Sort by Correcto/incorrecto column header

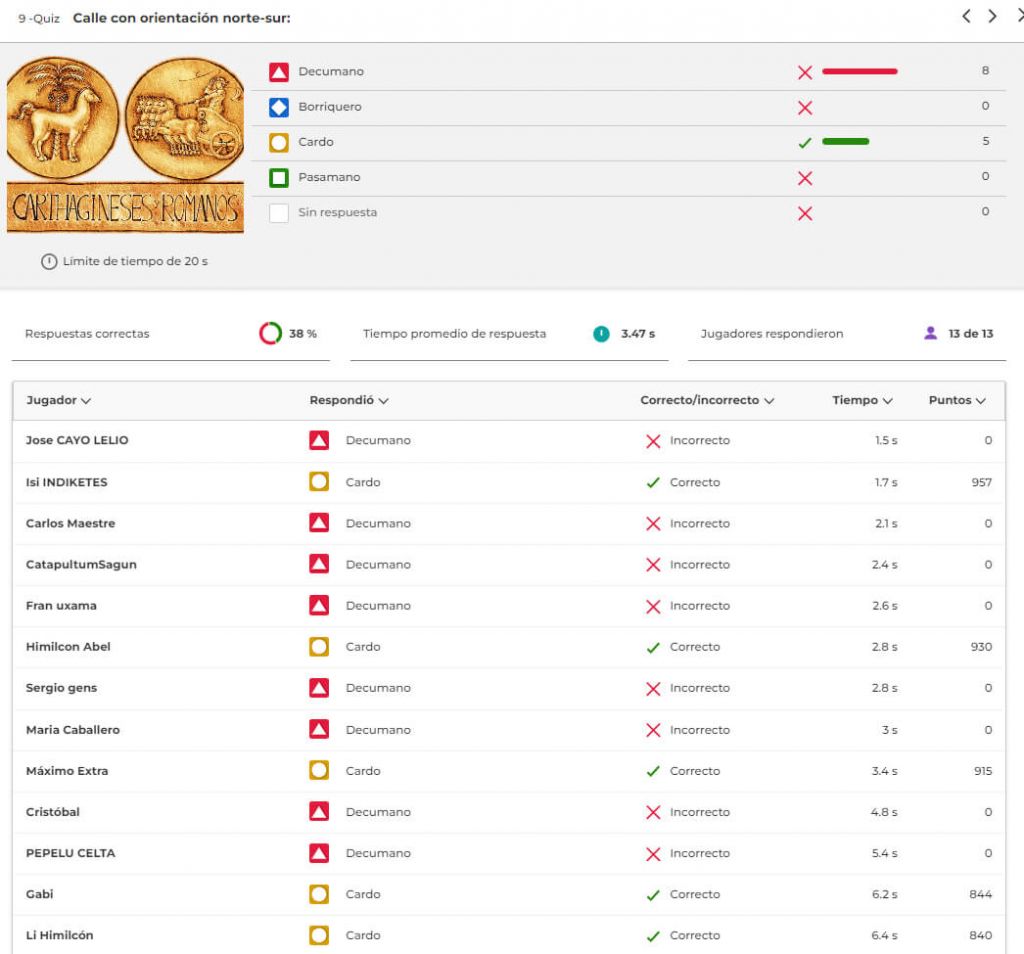pos(707,400)
